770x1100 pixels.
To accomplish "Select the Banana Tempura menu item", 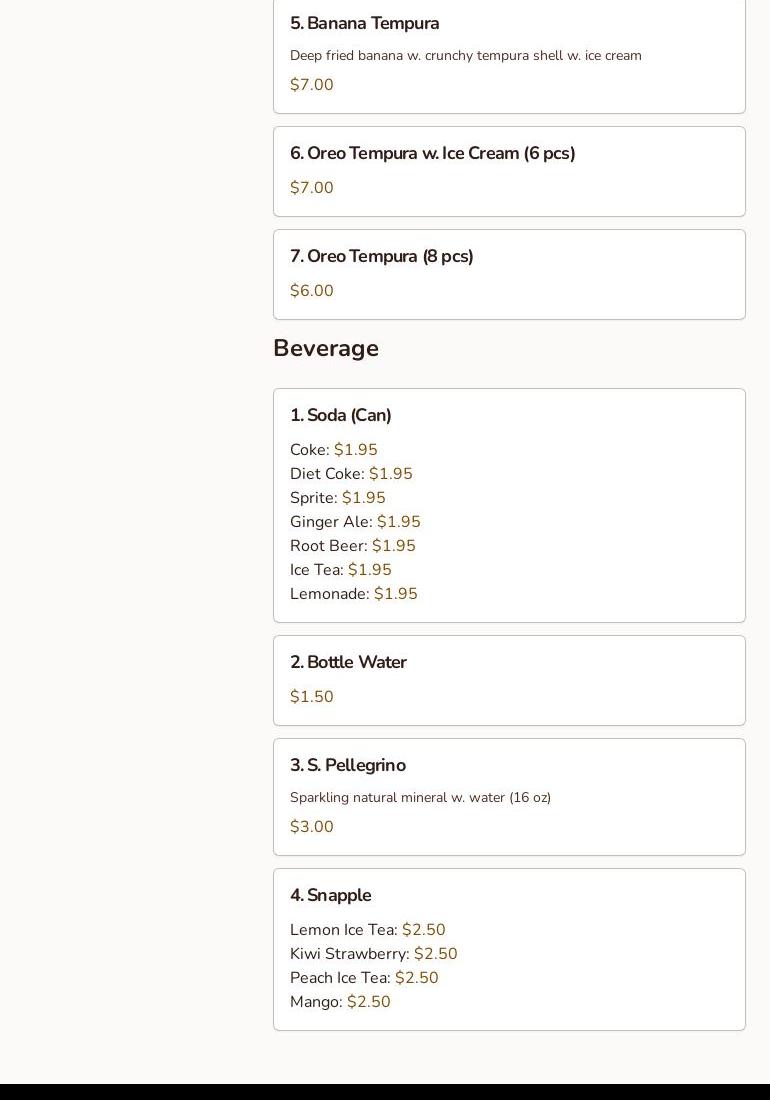I will tap(364, 23).
